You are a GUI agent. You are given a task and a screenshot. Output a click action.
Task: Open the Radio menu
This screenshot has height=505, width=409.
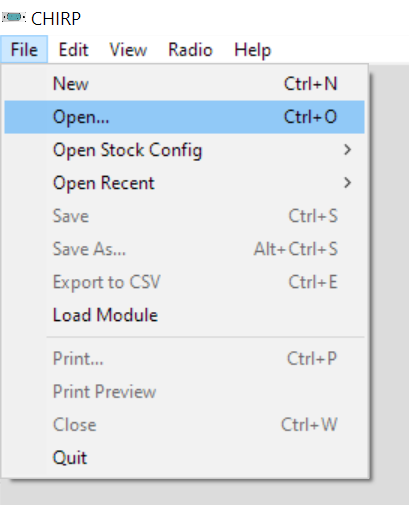[x=190, y=50]
